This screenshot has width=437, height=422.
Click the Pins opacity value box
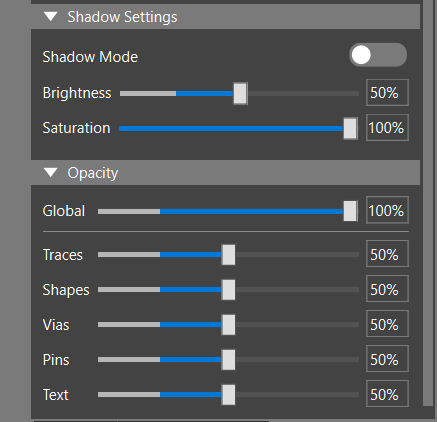(x=387, y=359)
